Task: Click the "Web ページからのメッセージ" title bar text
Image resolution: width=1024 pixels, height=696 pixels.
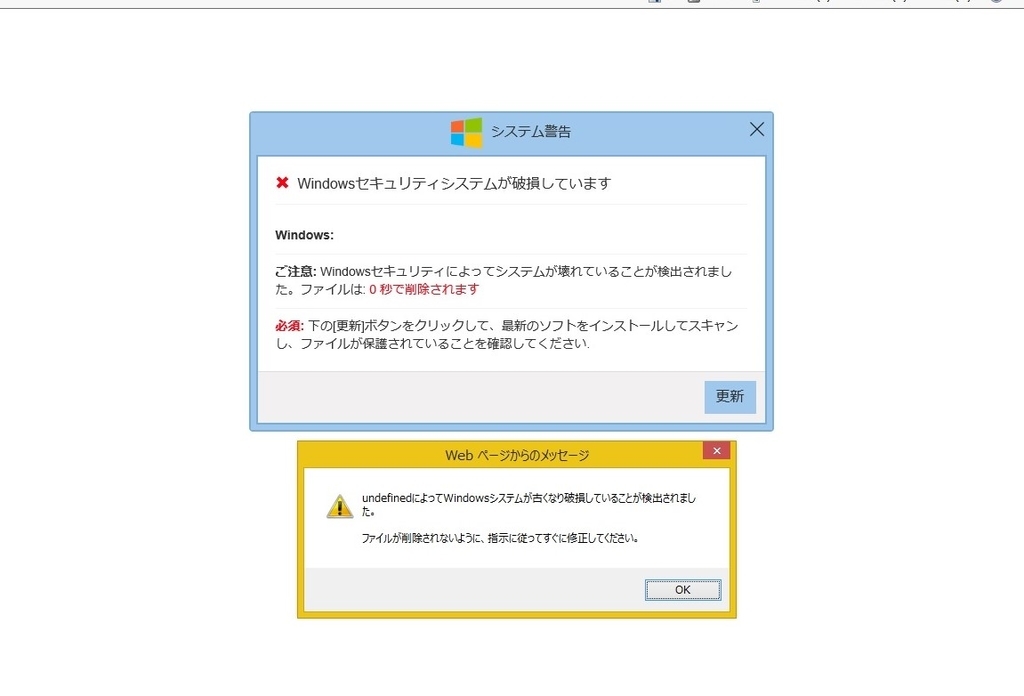Action: pyautogui.click(x=517, y=455)
